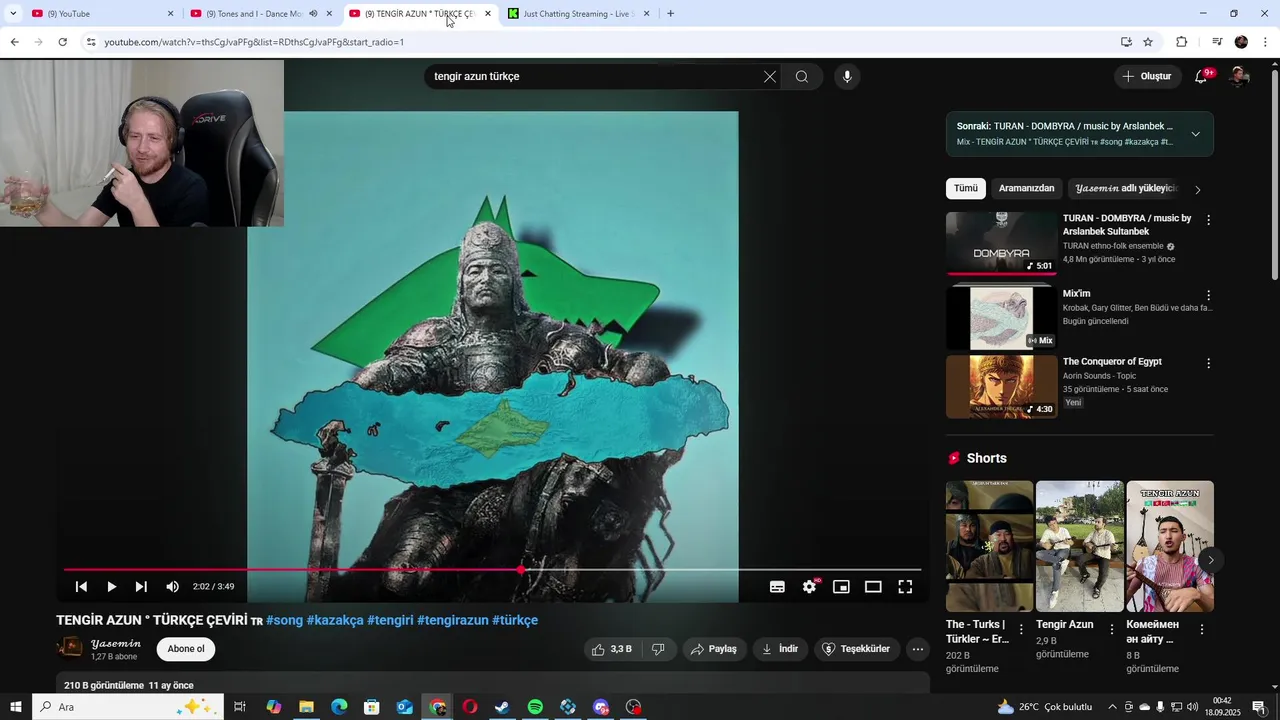Viewport: 1280px width, 720px height.
Task: Click the address bar URL
Action: coord(254,42)
